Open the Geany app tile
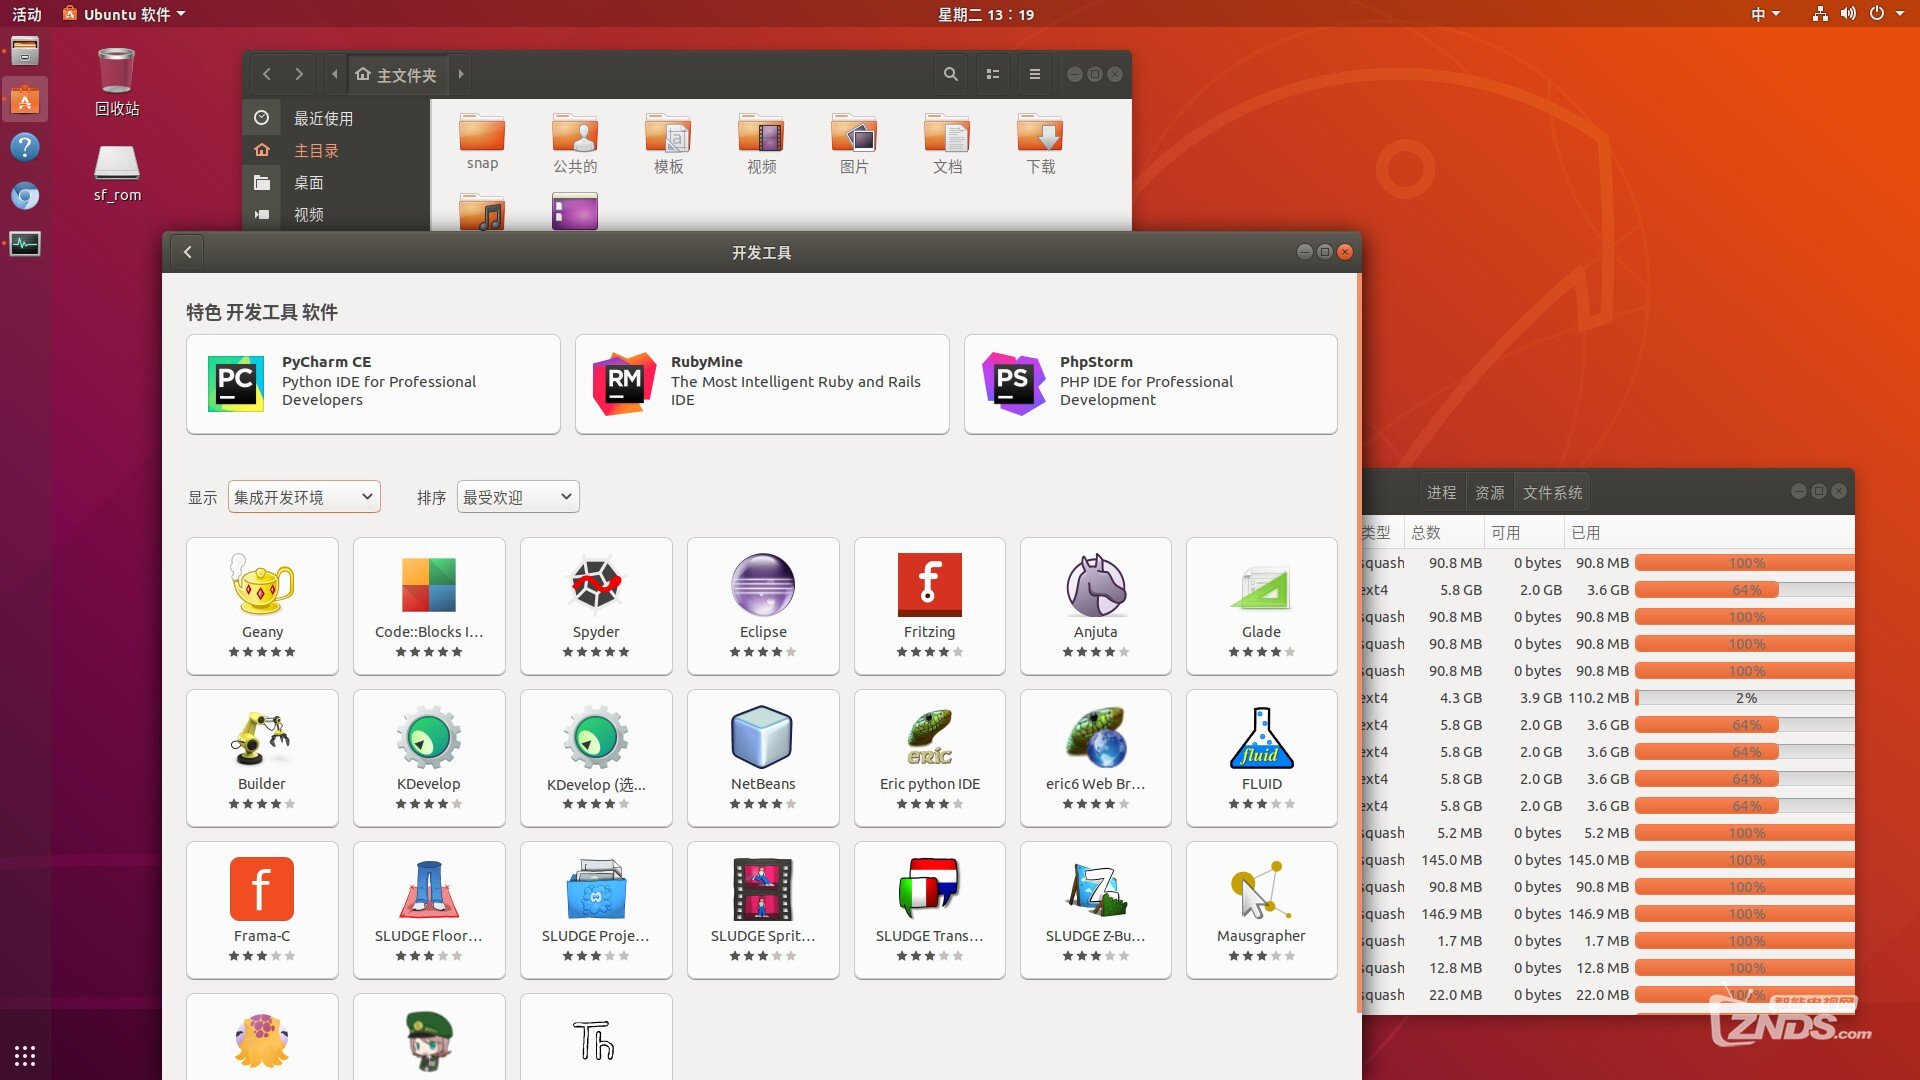Viewport: 1920px width, 1080px height. pos(262,604)
